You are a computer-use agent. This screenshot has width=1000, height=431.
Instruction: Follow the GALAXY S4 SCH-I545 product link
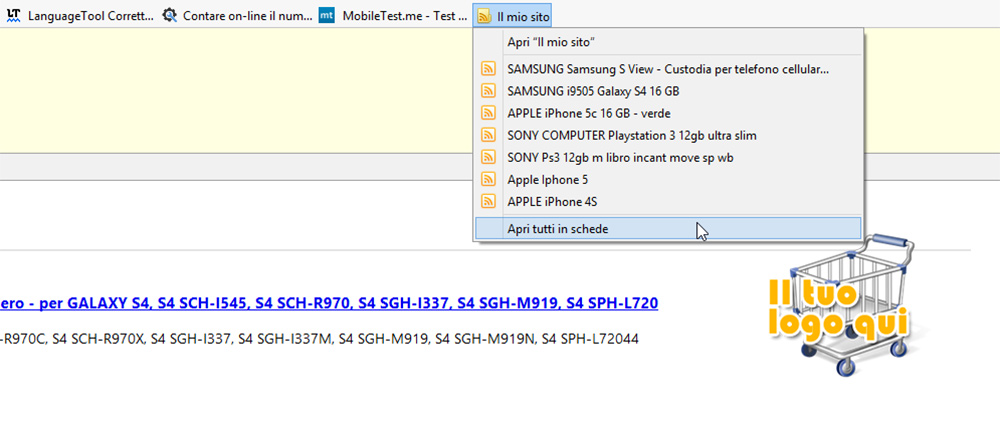pos(329,303)
